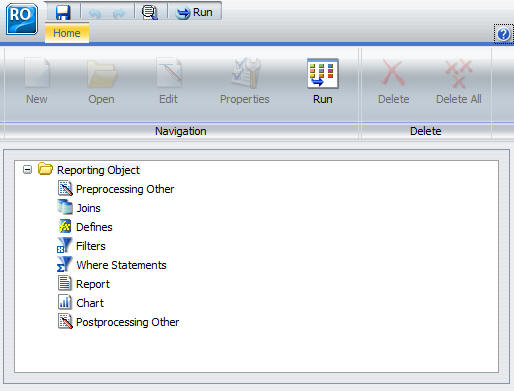Select the Home ribbon tab
The height and width of the screenshot is (391, 514).
(x=67, y=33)
